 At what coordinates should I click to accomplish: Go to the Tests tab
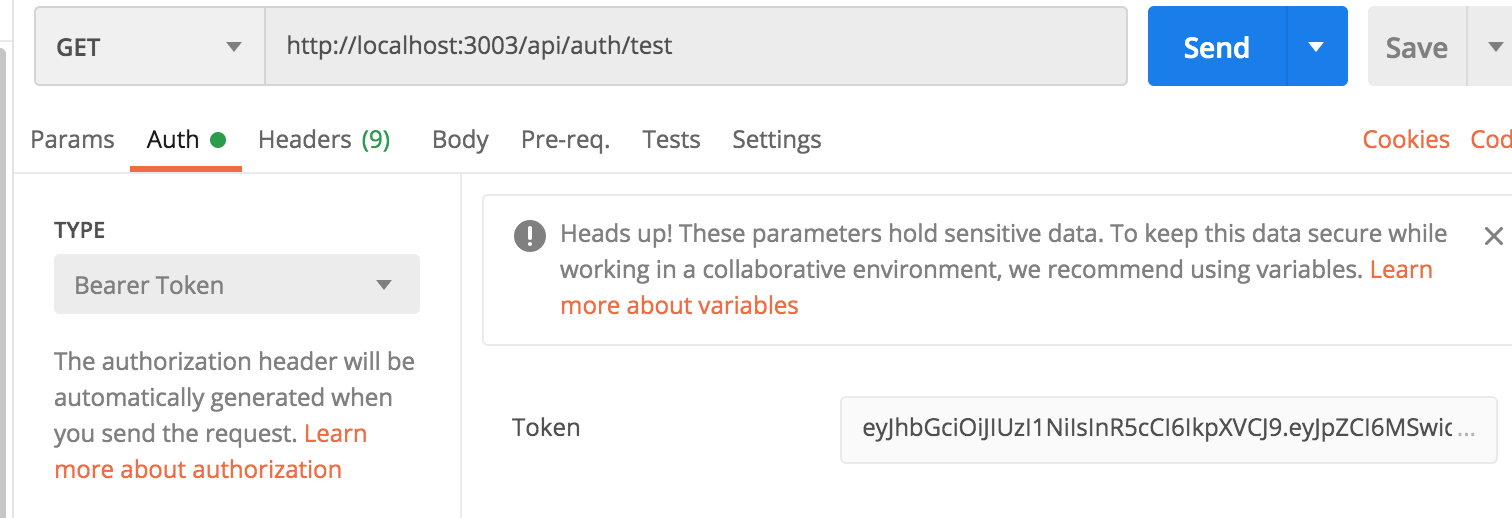pyautogui.click(x=671, y=139)
